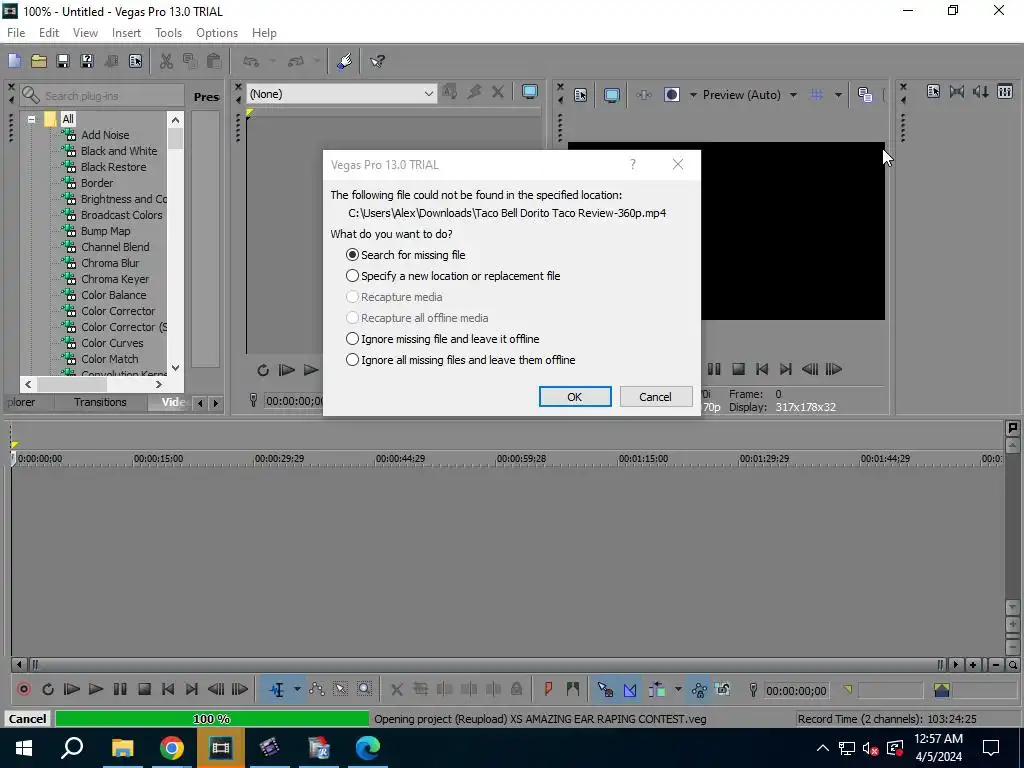Click the interactive tutorials hand icon

(x=345, y=61)
